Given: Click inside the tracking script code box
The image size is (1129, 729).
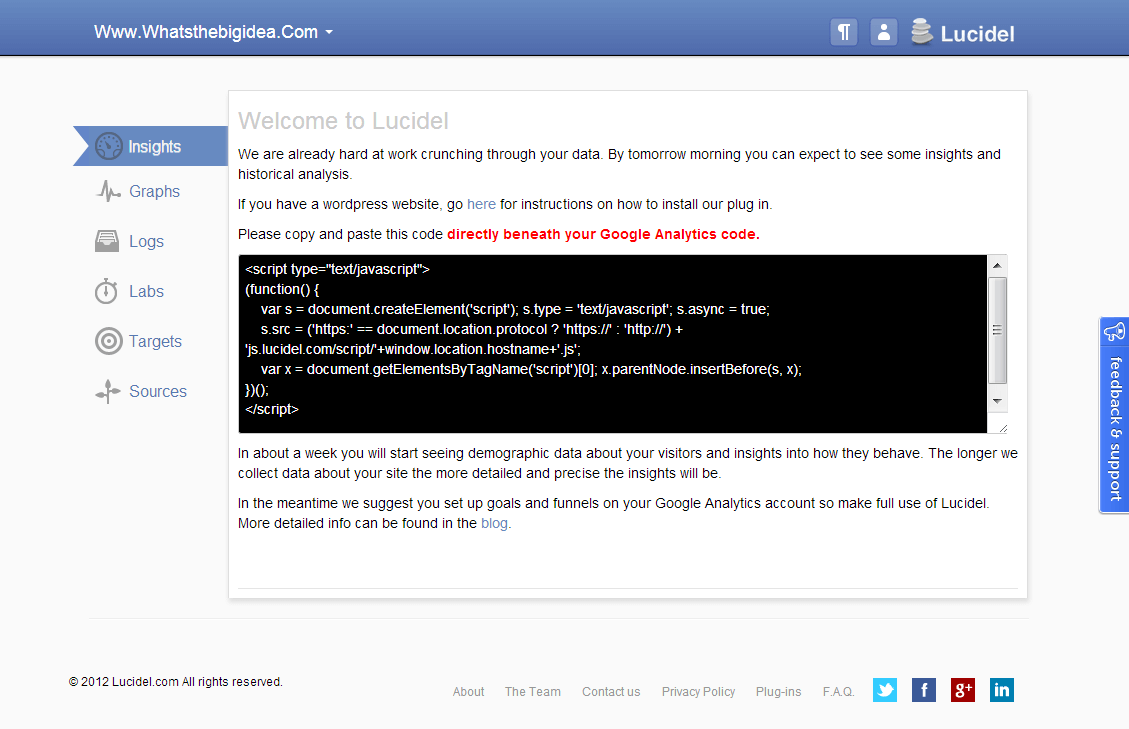Looking at the screenshot, I should [613, 344].
